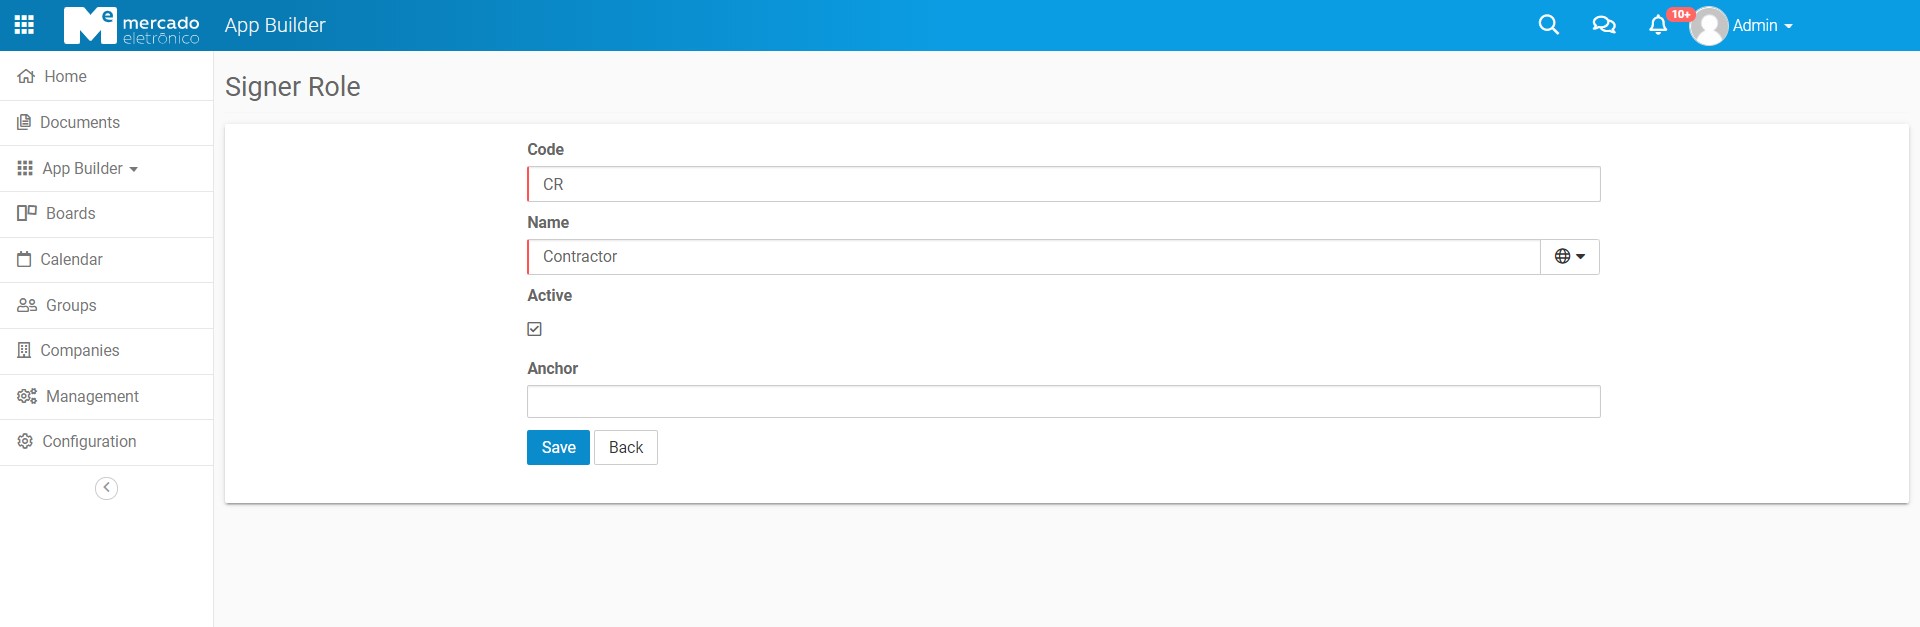The height and width of the screenshot is (627, 1920).
Task: Open the notifications bell
Action: tap(1658, 25)
